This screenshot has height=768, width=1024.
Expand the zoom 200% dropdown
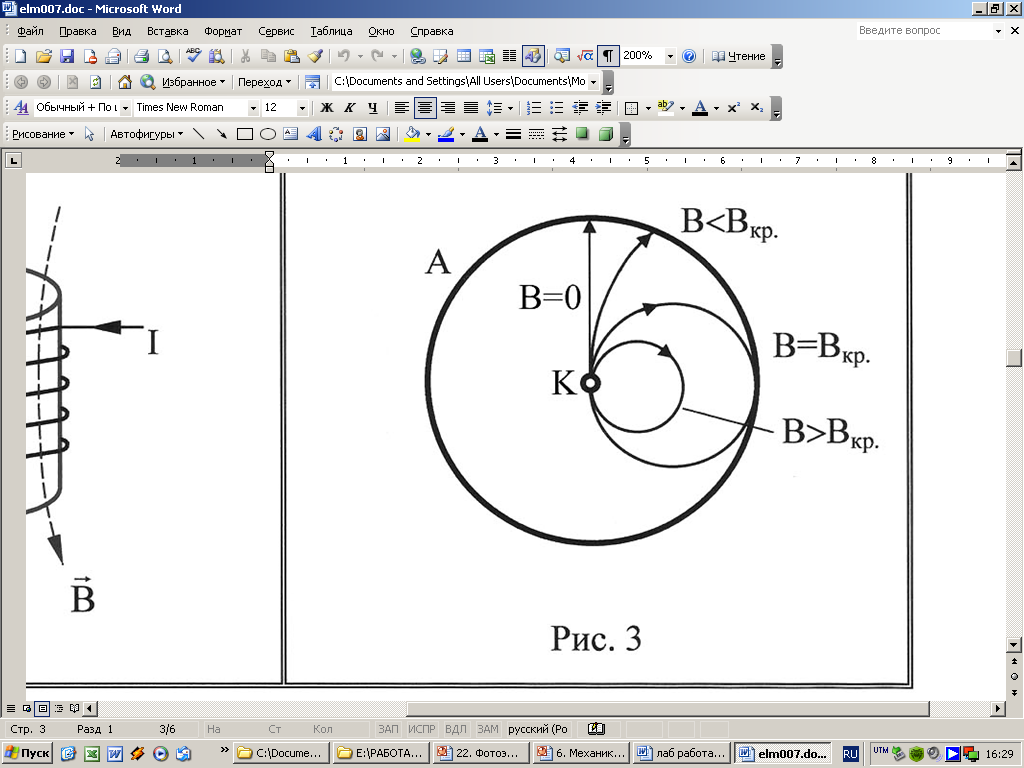(670, 57)
